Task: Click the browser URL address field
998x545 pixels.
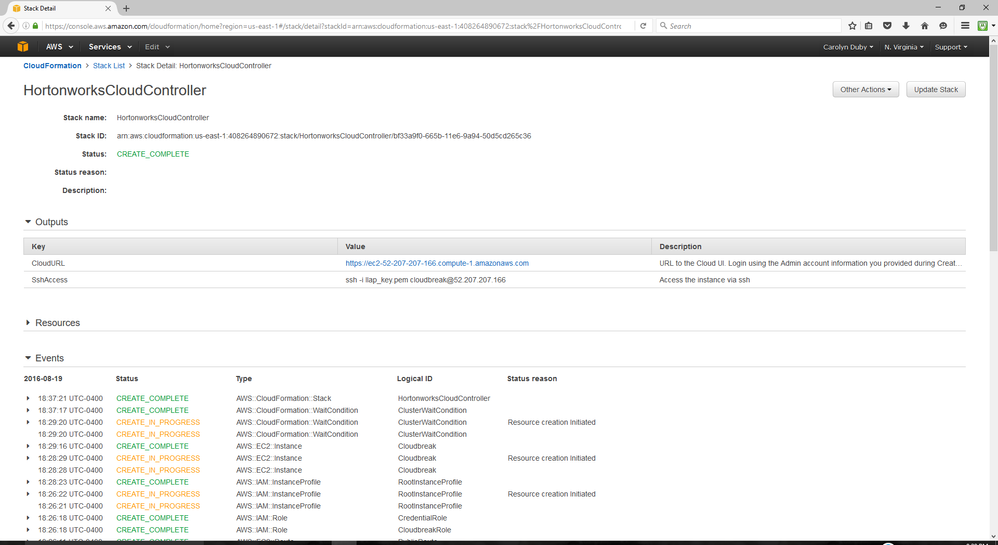Action: (331, 26)
